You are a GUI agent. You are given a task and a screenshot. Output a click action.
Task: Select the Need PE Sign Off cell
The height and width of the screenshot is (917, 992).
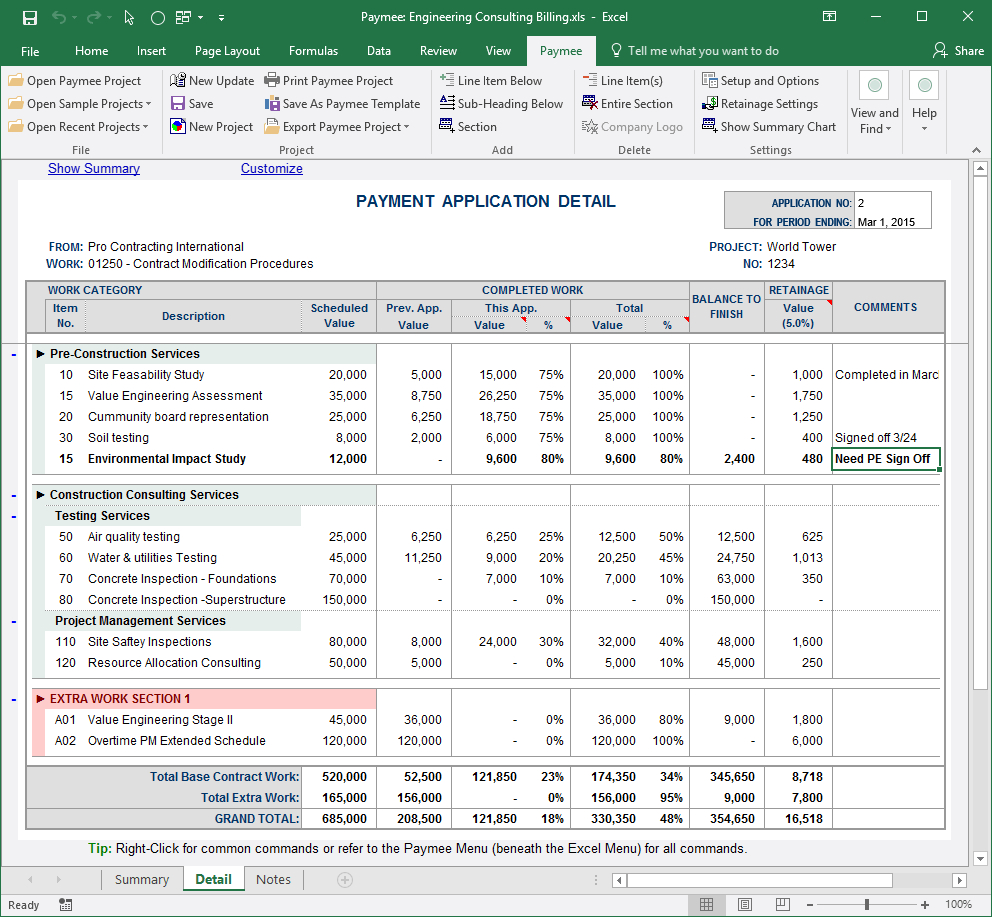[886, 459]
